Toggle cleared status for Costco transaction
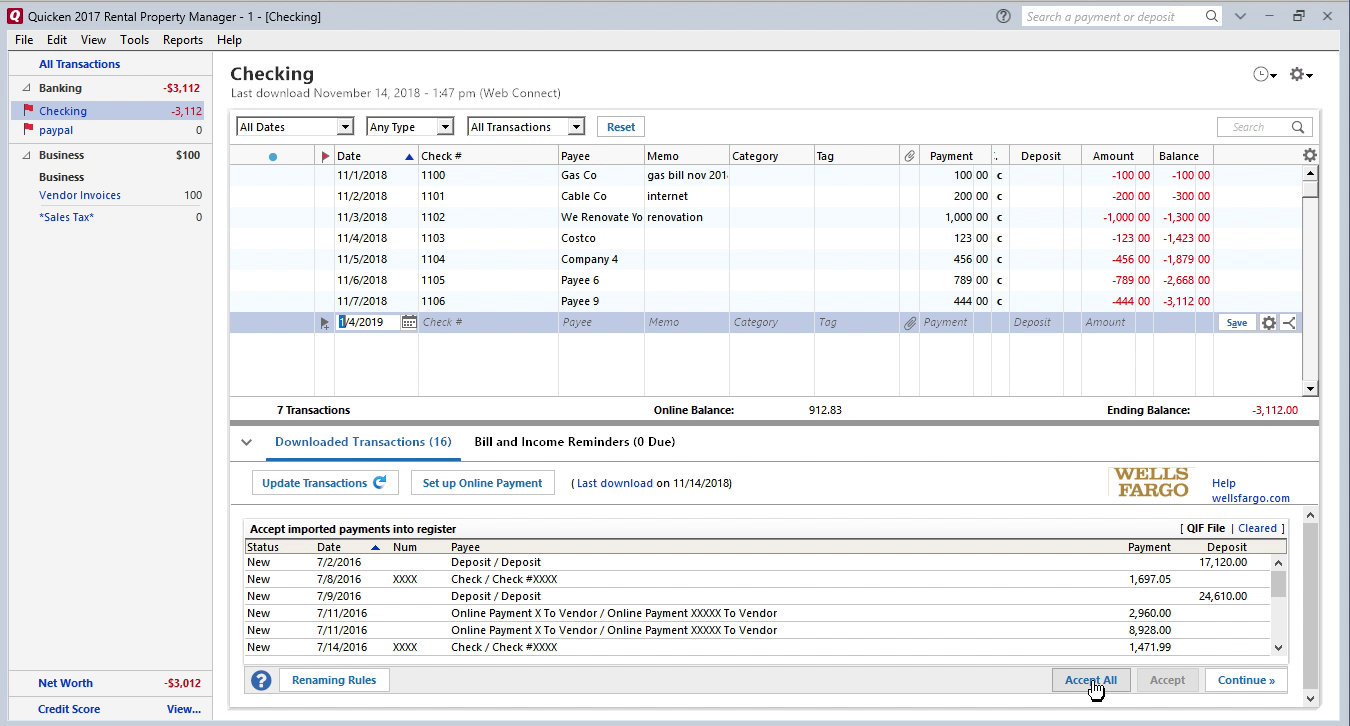1350x726 pixels. (x=998, y=238)
